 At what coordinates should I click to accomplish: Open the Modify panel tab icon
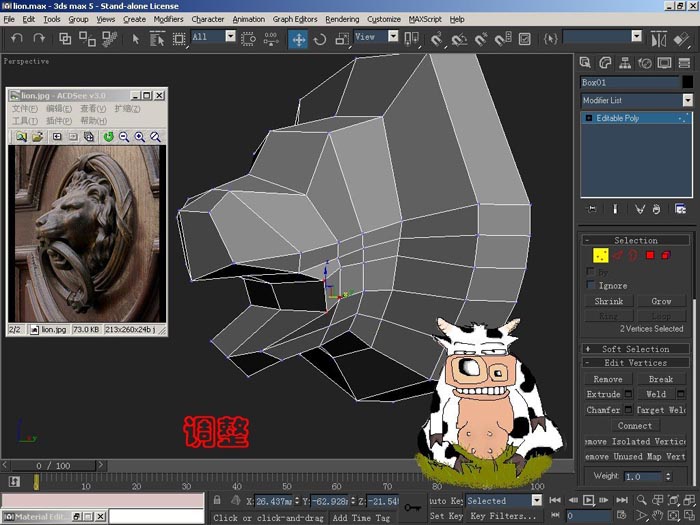pyautogui.click(x=605, y=63)
